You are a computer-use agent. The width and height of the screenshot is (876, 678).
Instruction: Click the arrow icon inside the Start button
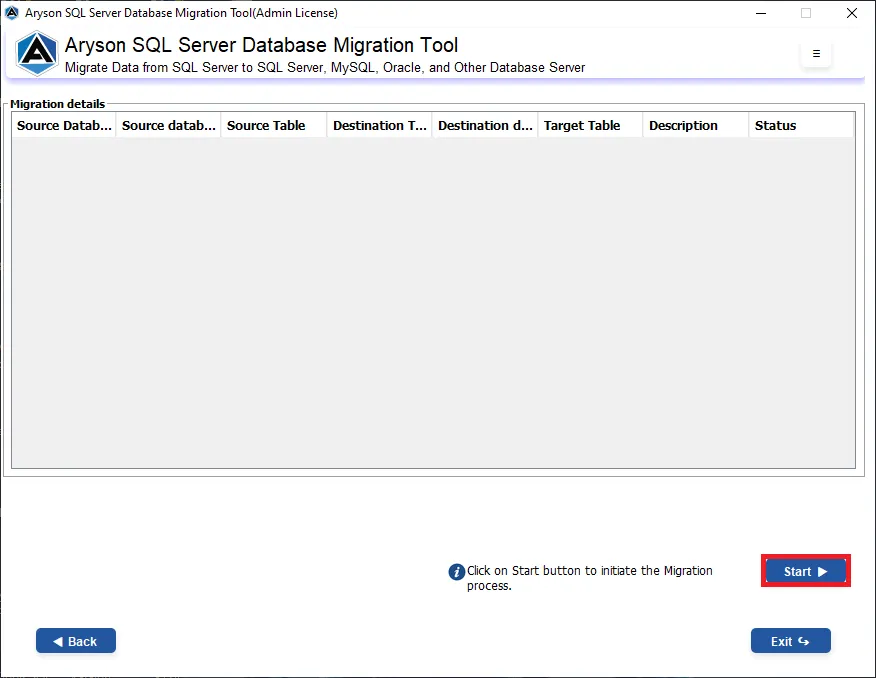point(820,571)
